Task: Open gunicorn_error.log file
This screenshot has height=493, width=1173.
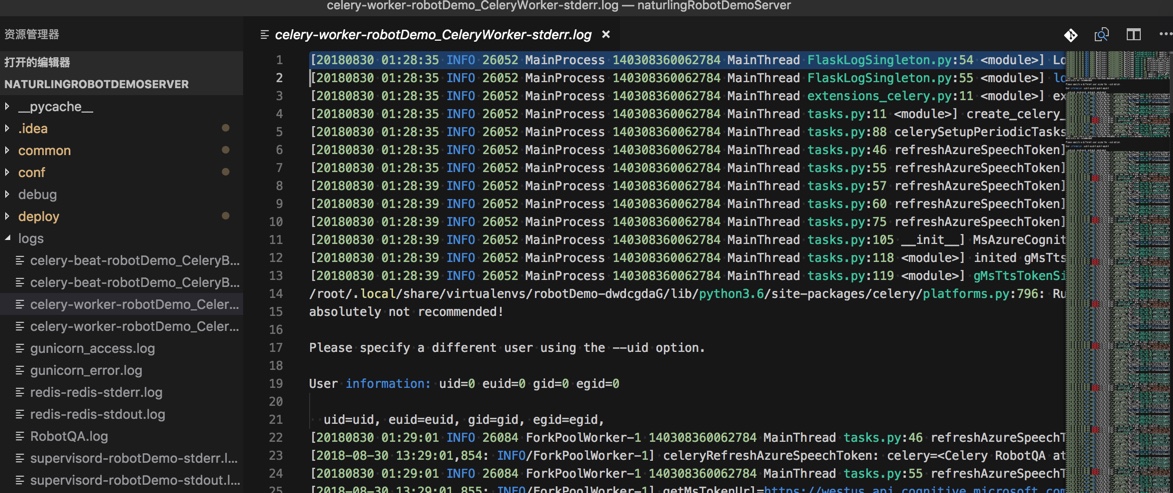Action: point(86,371)
